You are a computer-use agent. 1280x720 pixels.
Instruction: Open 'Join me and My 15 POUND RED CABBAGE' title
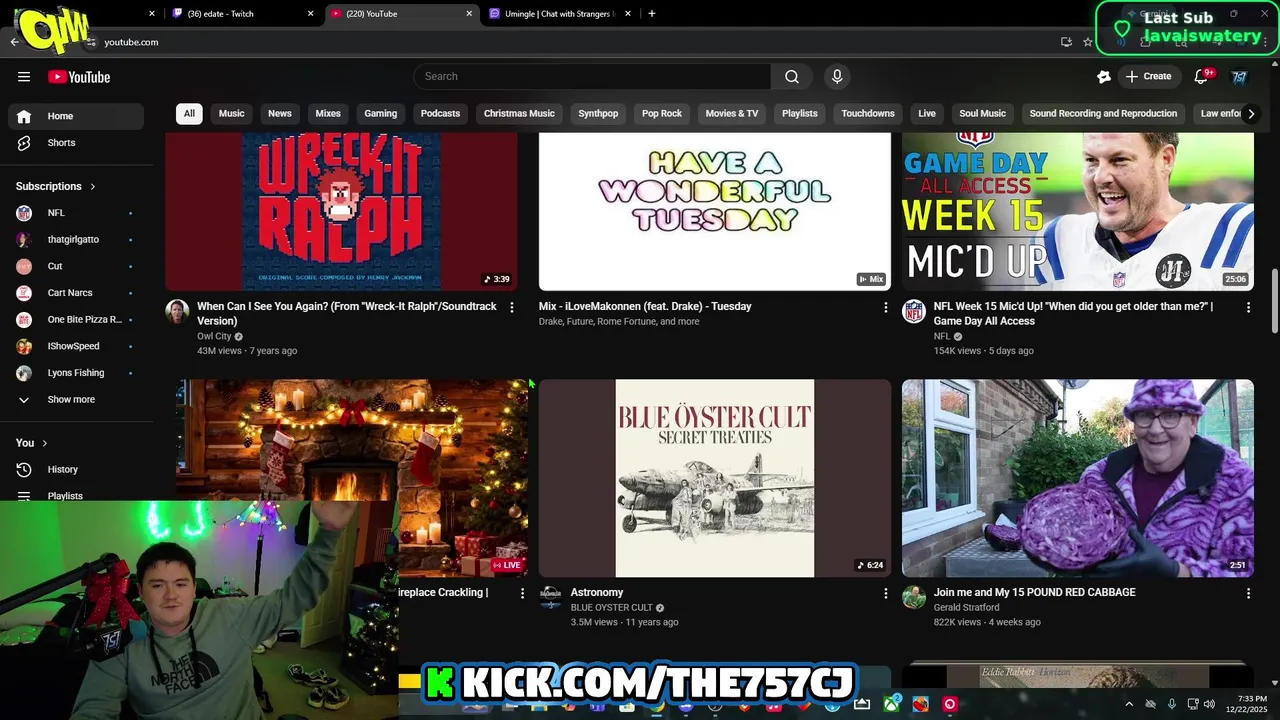[x=1034, y=593]
